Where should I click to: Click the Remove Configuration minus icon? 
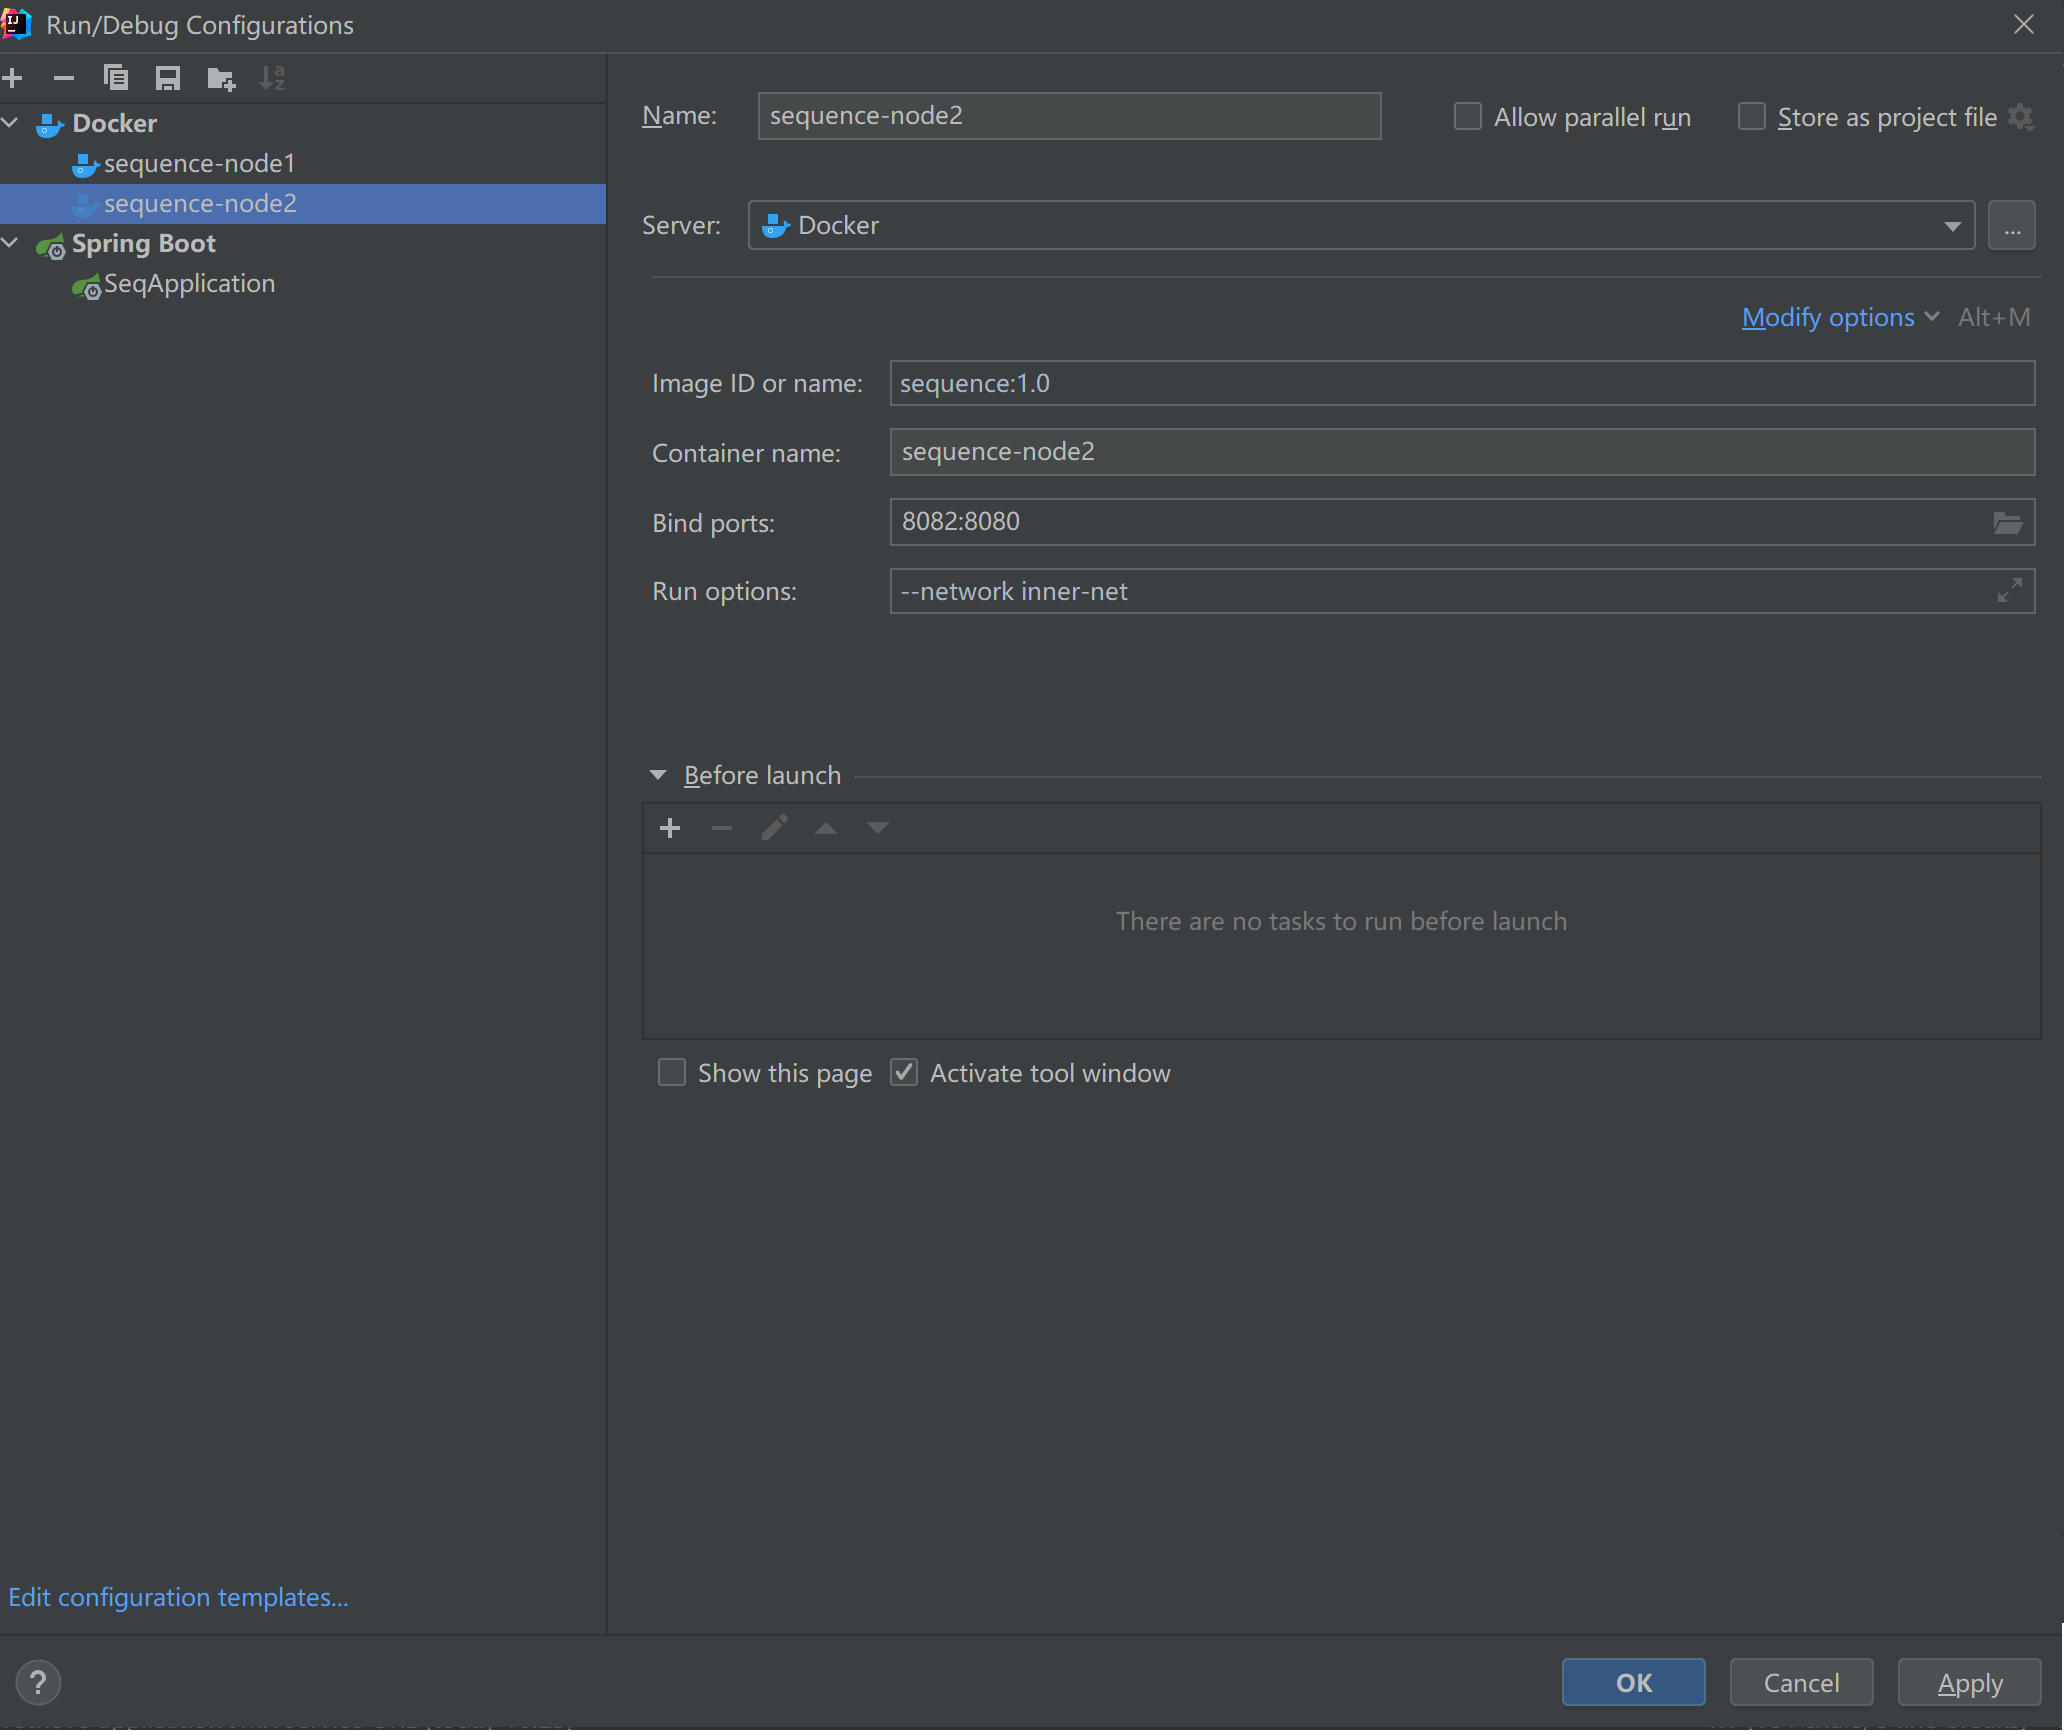point(64,78)
